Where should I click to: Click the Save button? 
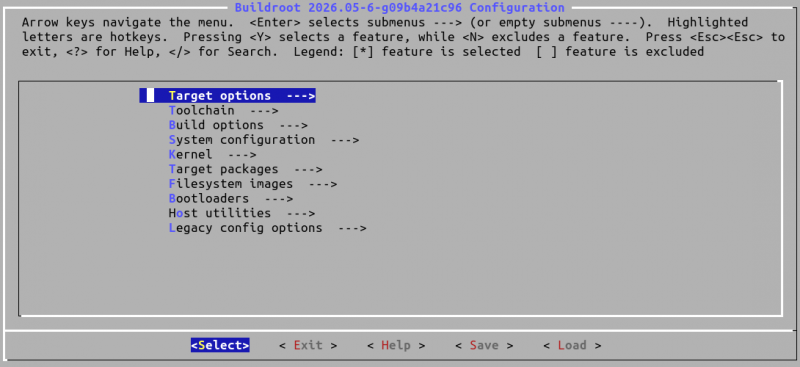484,345
